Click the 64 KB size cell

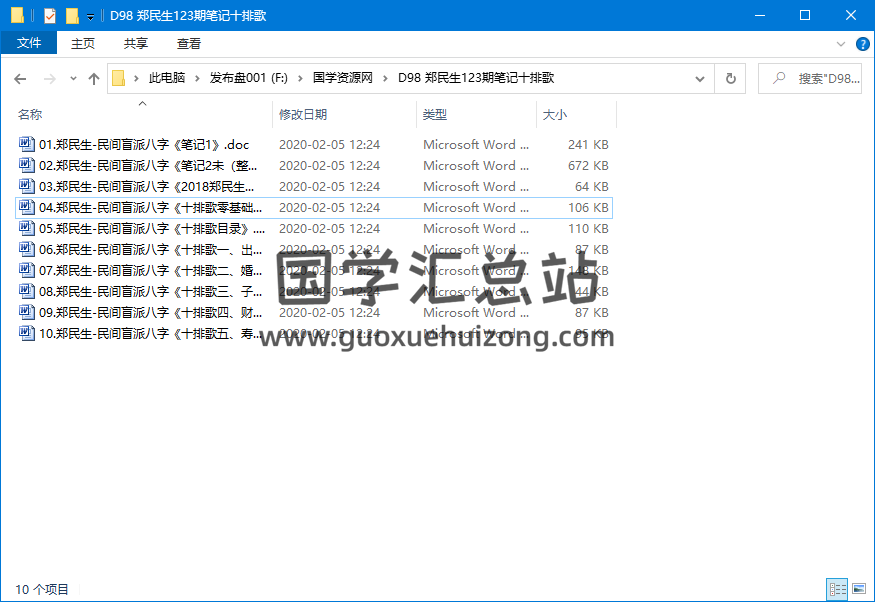[x=592, y=186]
